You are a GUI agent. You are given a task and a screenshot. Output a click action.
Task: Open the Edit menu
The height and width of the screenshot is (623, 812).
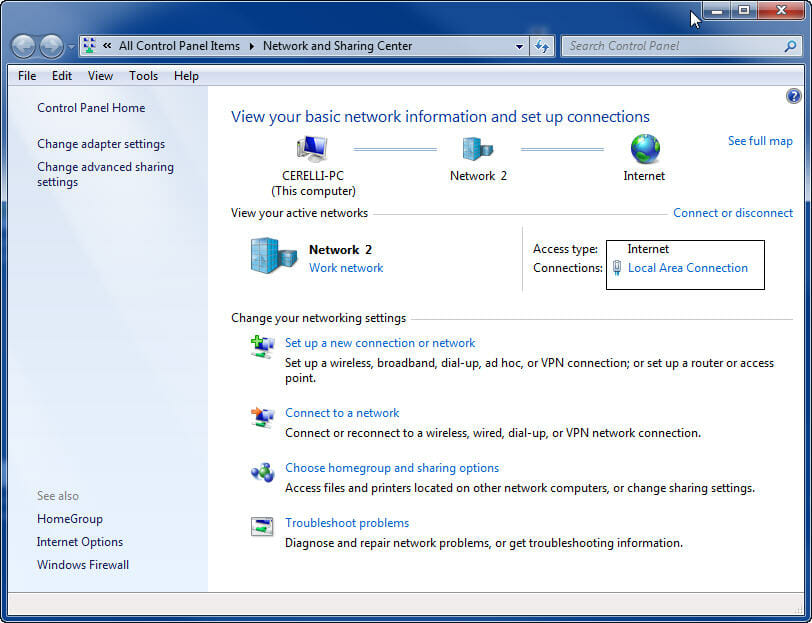coord(62,76)
